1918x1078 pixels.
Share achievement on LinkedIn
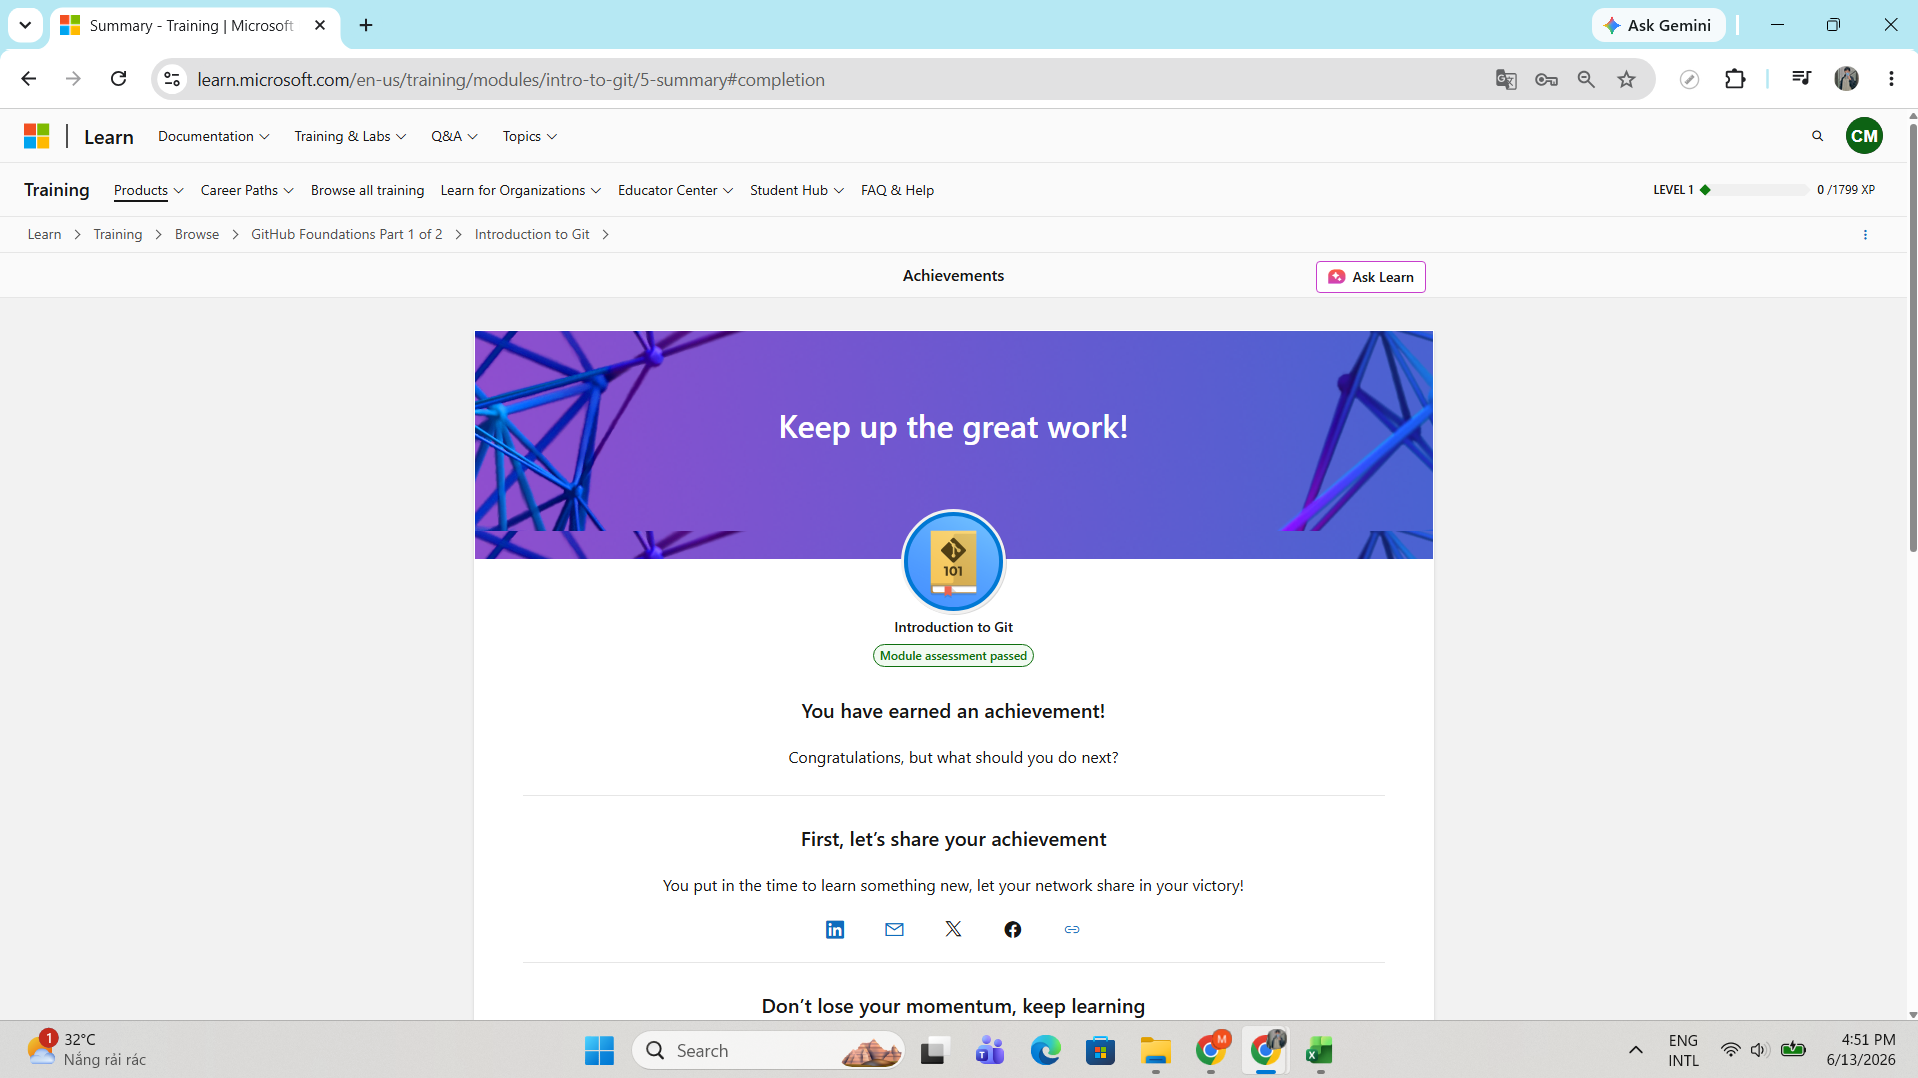click(835, 930)
